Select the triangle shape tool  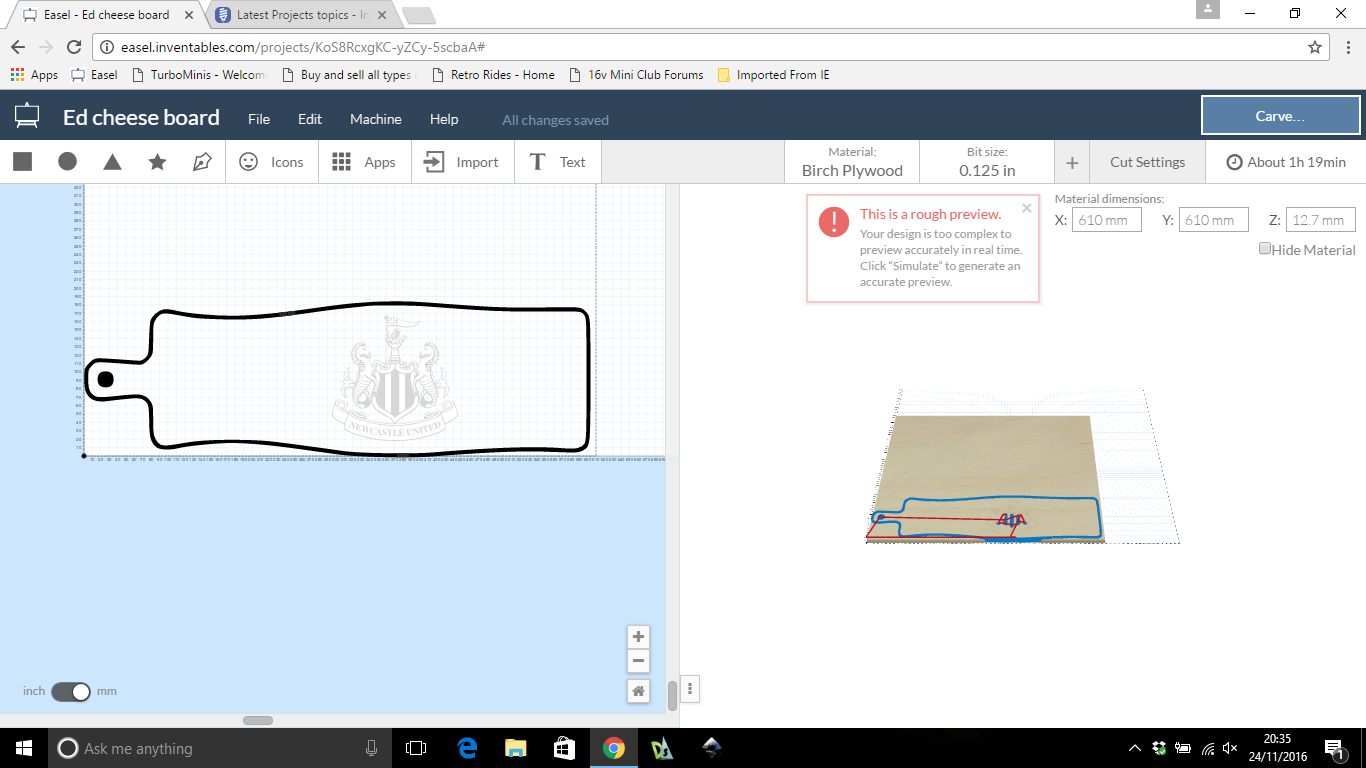(112, 162)
